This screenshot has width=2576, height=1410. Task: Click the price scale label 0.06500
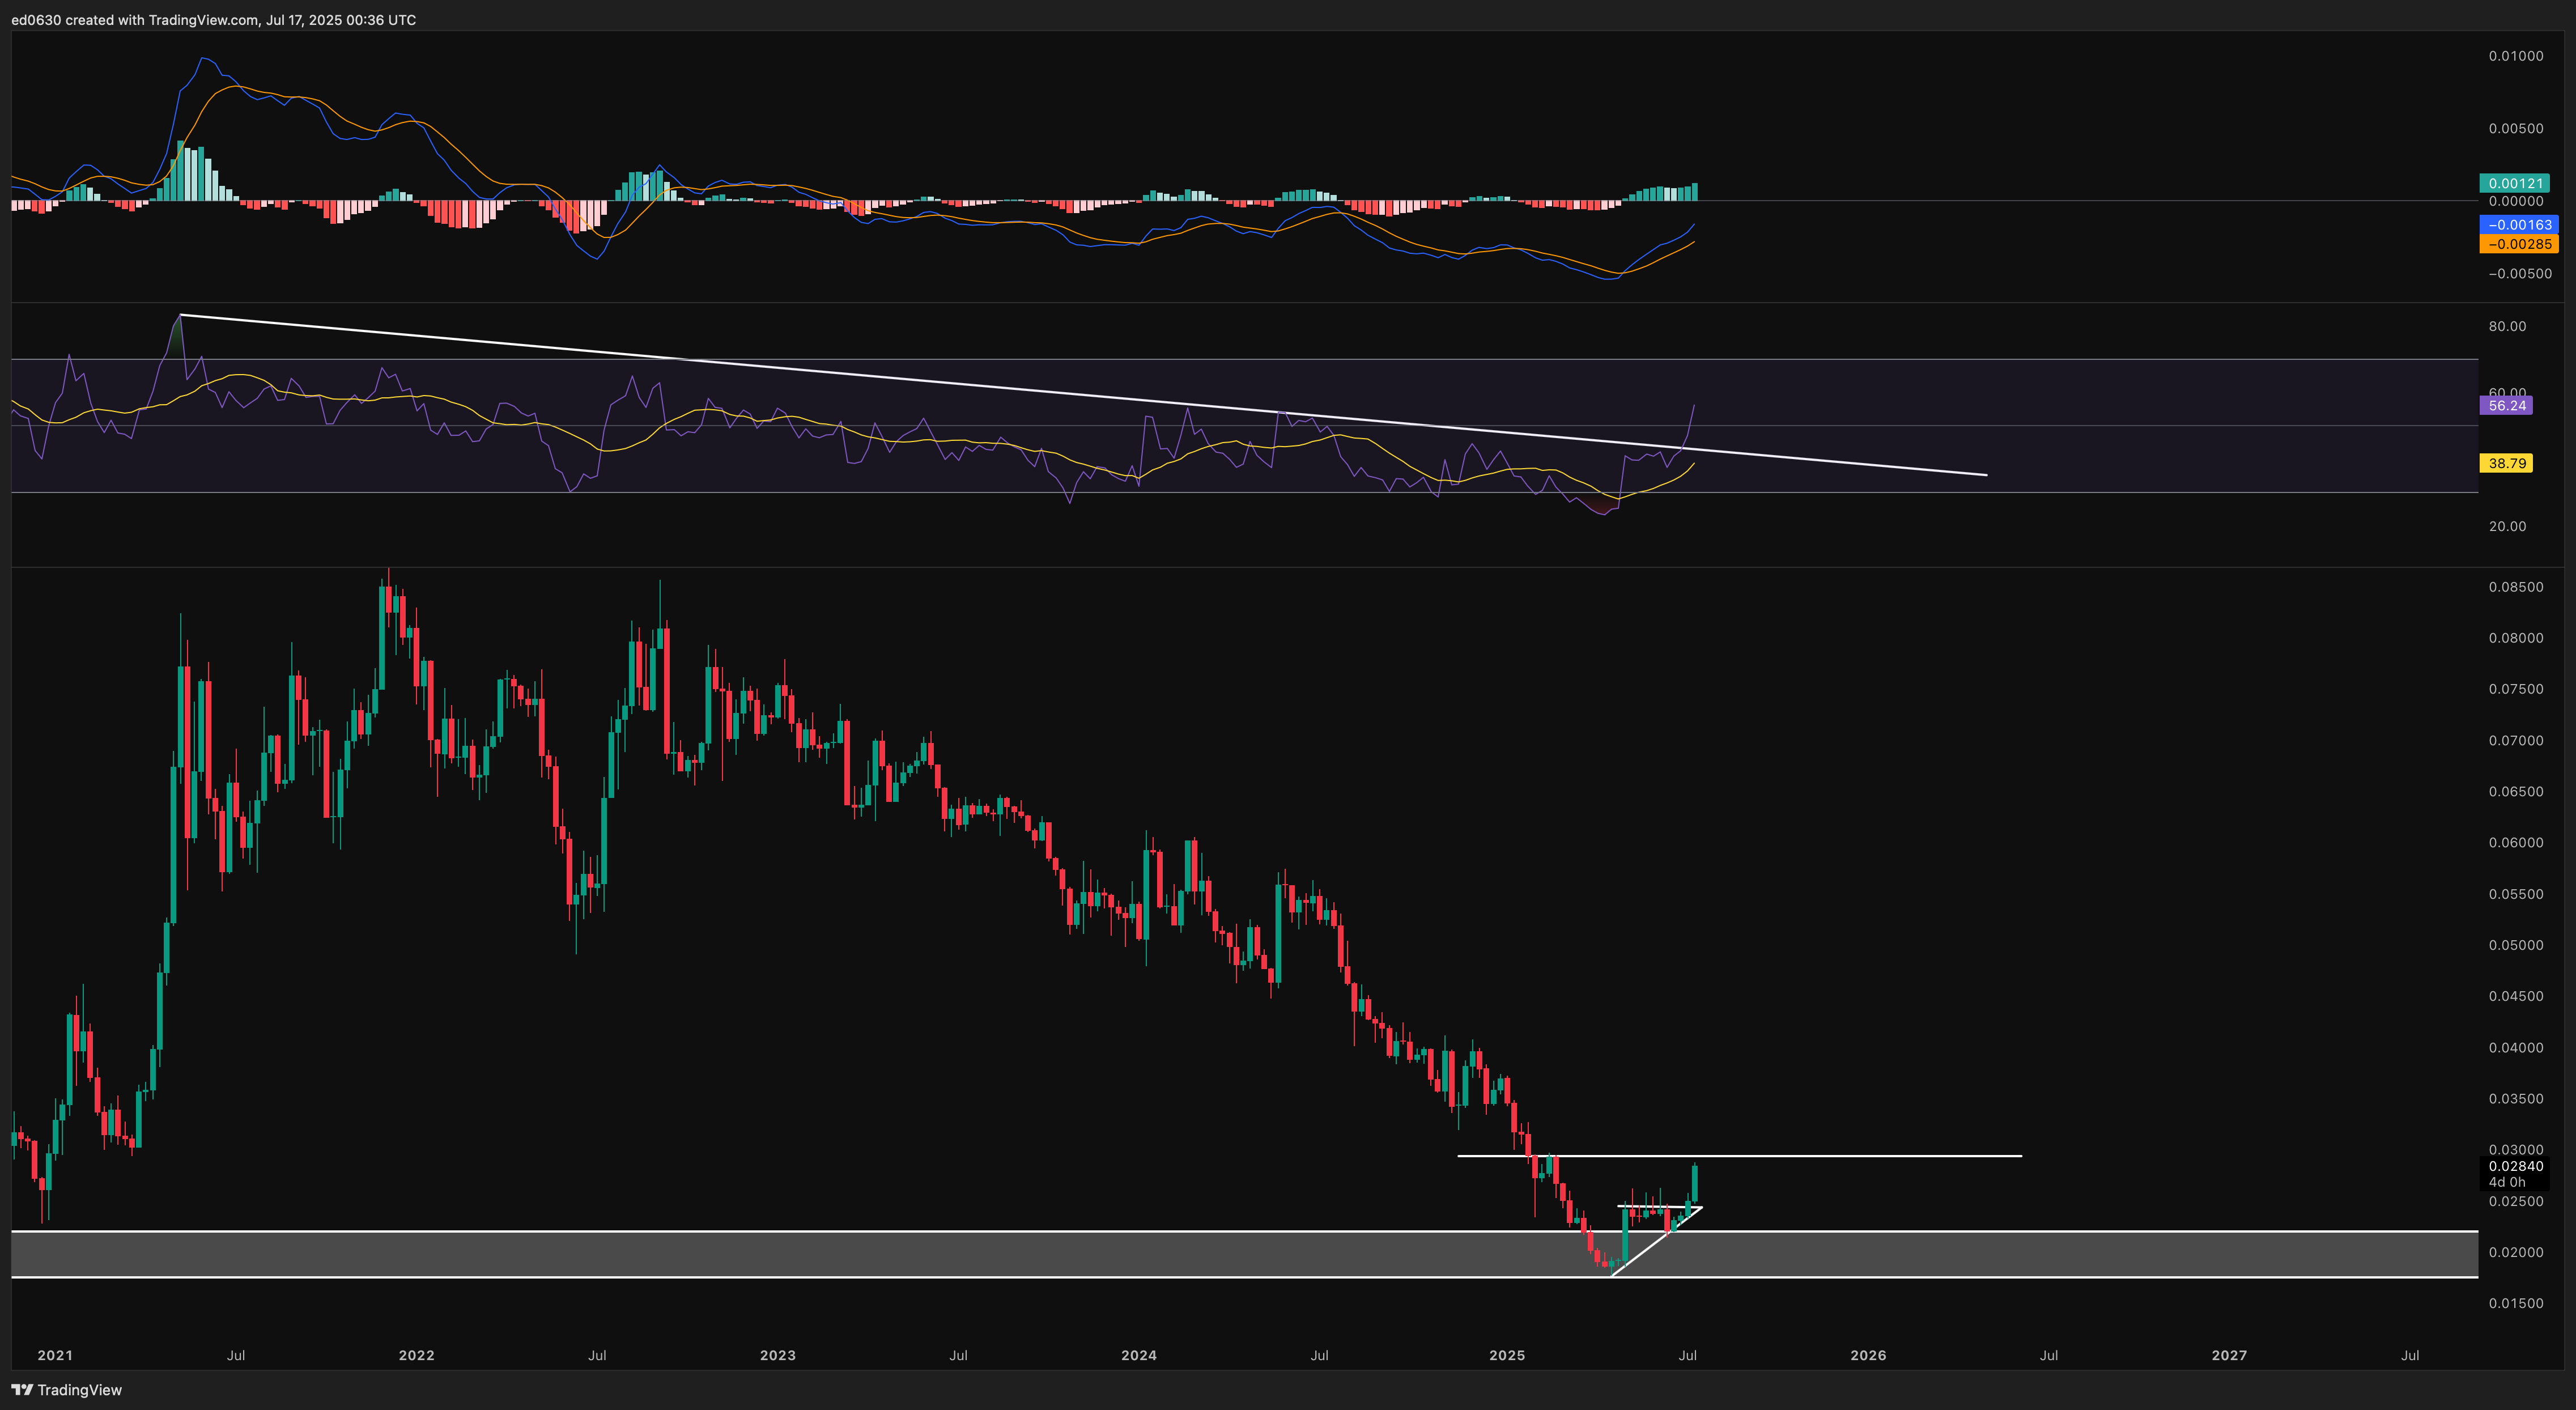coord(2515,791)
